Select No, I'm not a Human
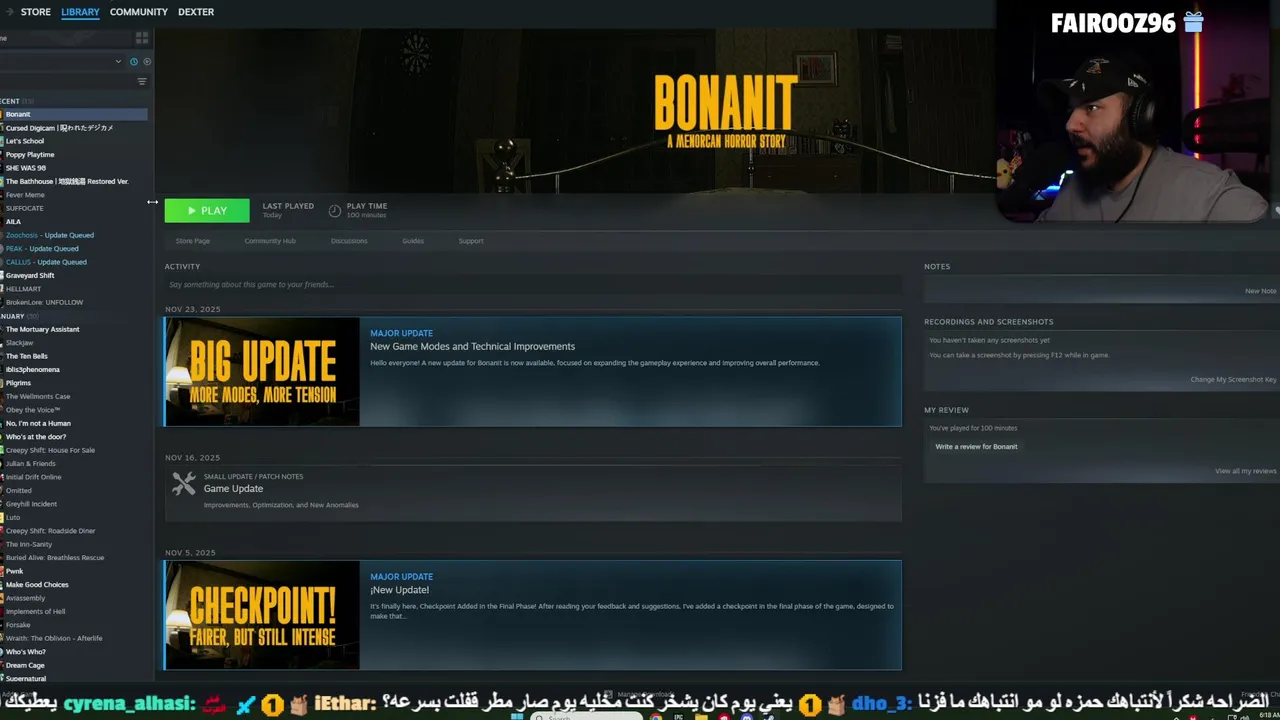 point(38,423)
